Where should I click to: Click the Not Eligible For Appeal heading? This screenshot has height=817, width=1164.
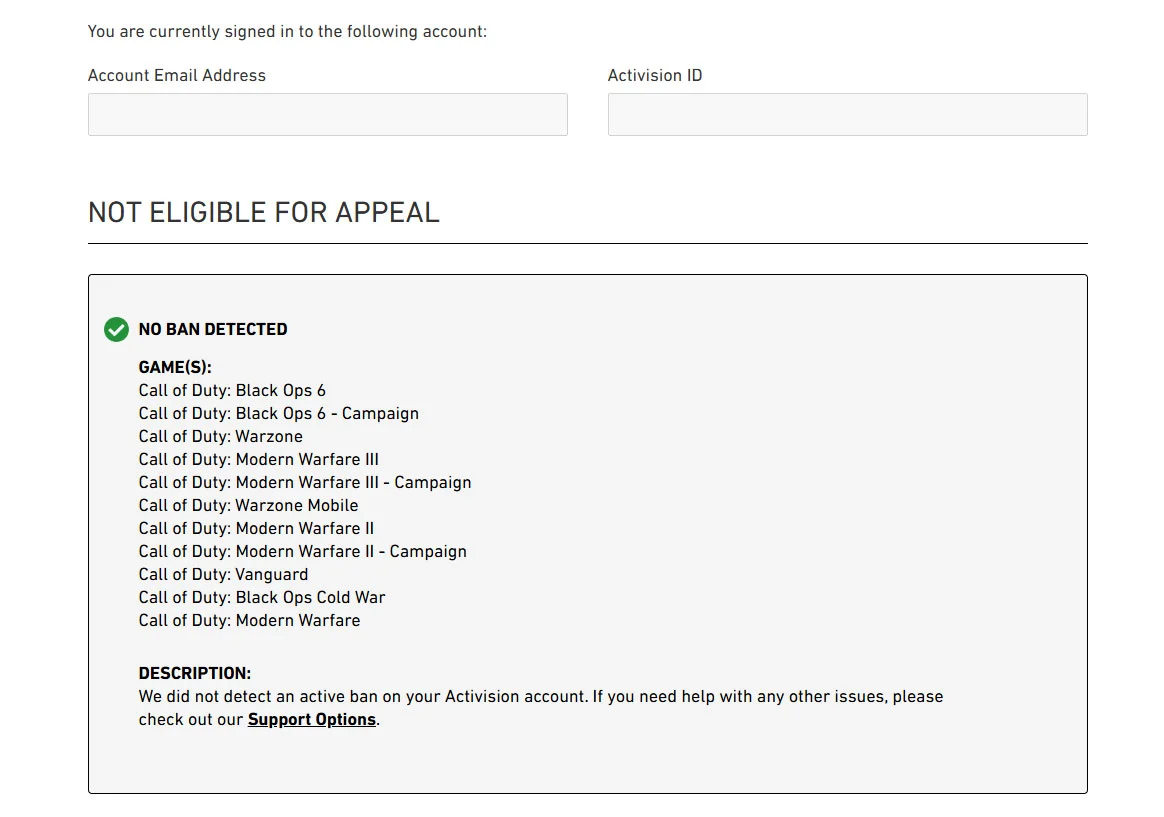click(x=264, y=212)
